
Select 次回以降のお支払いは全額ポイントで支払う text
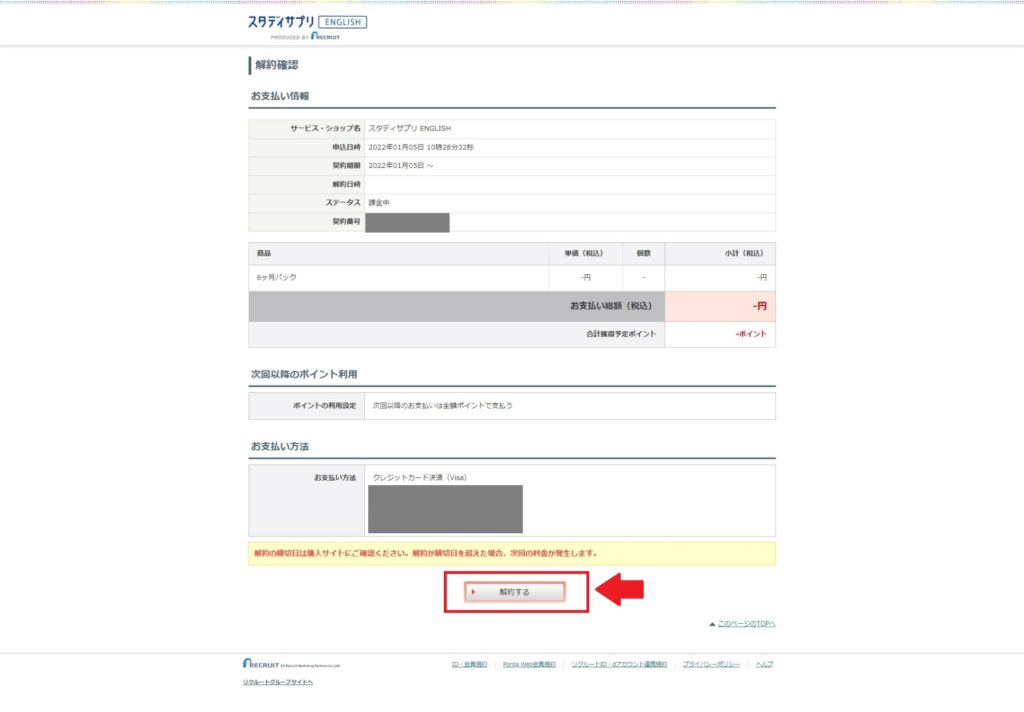coord(442,406)
